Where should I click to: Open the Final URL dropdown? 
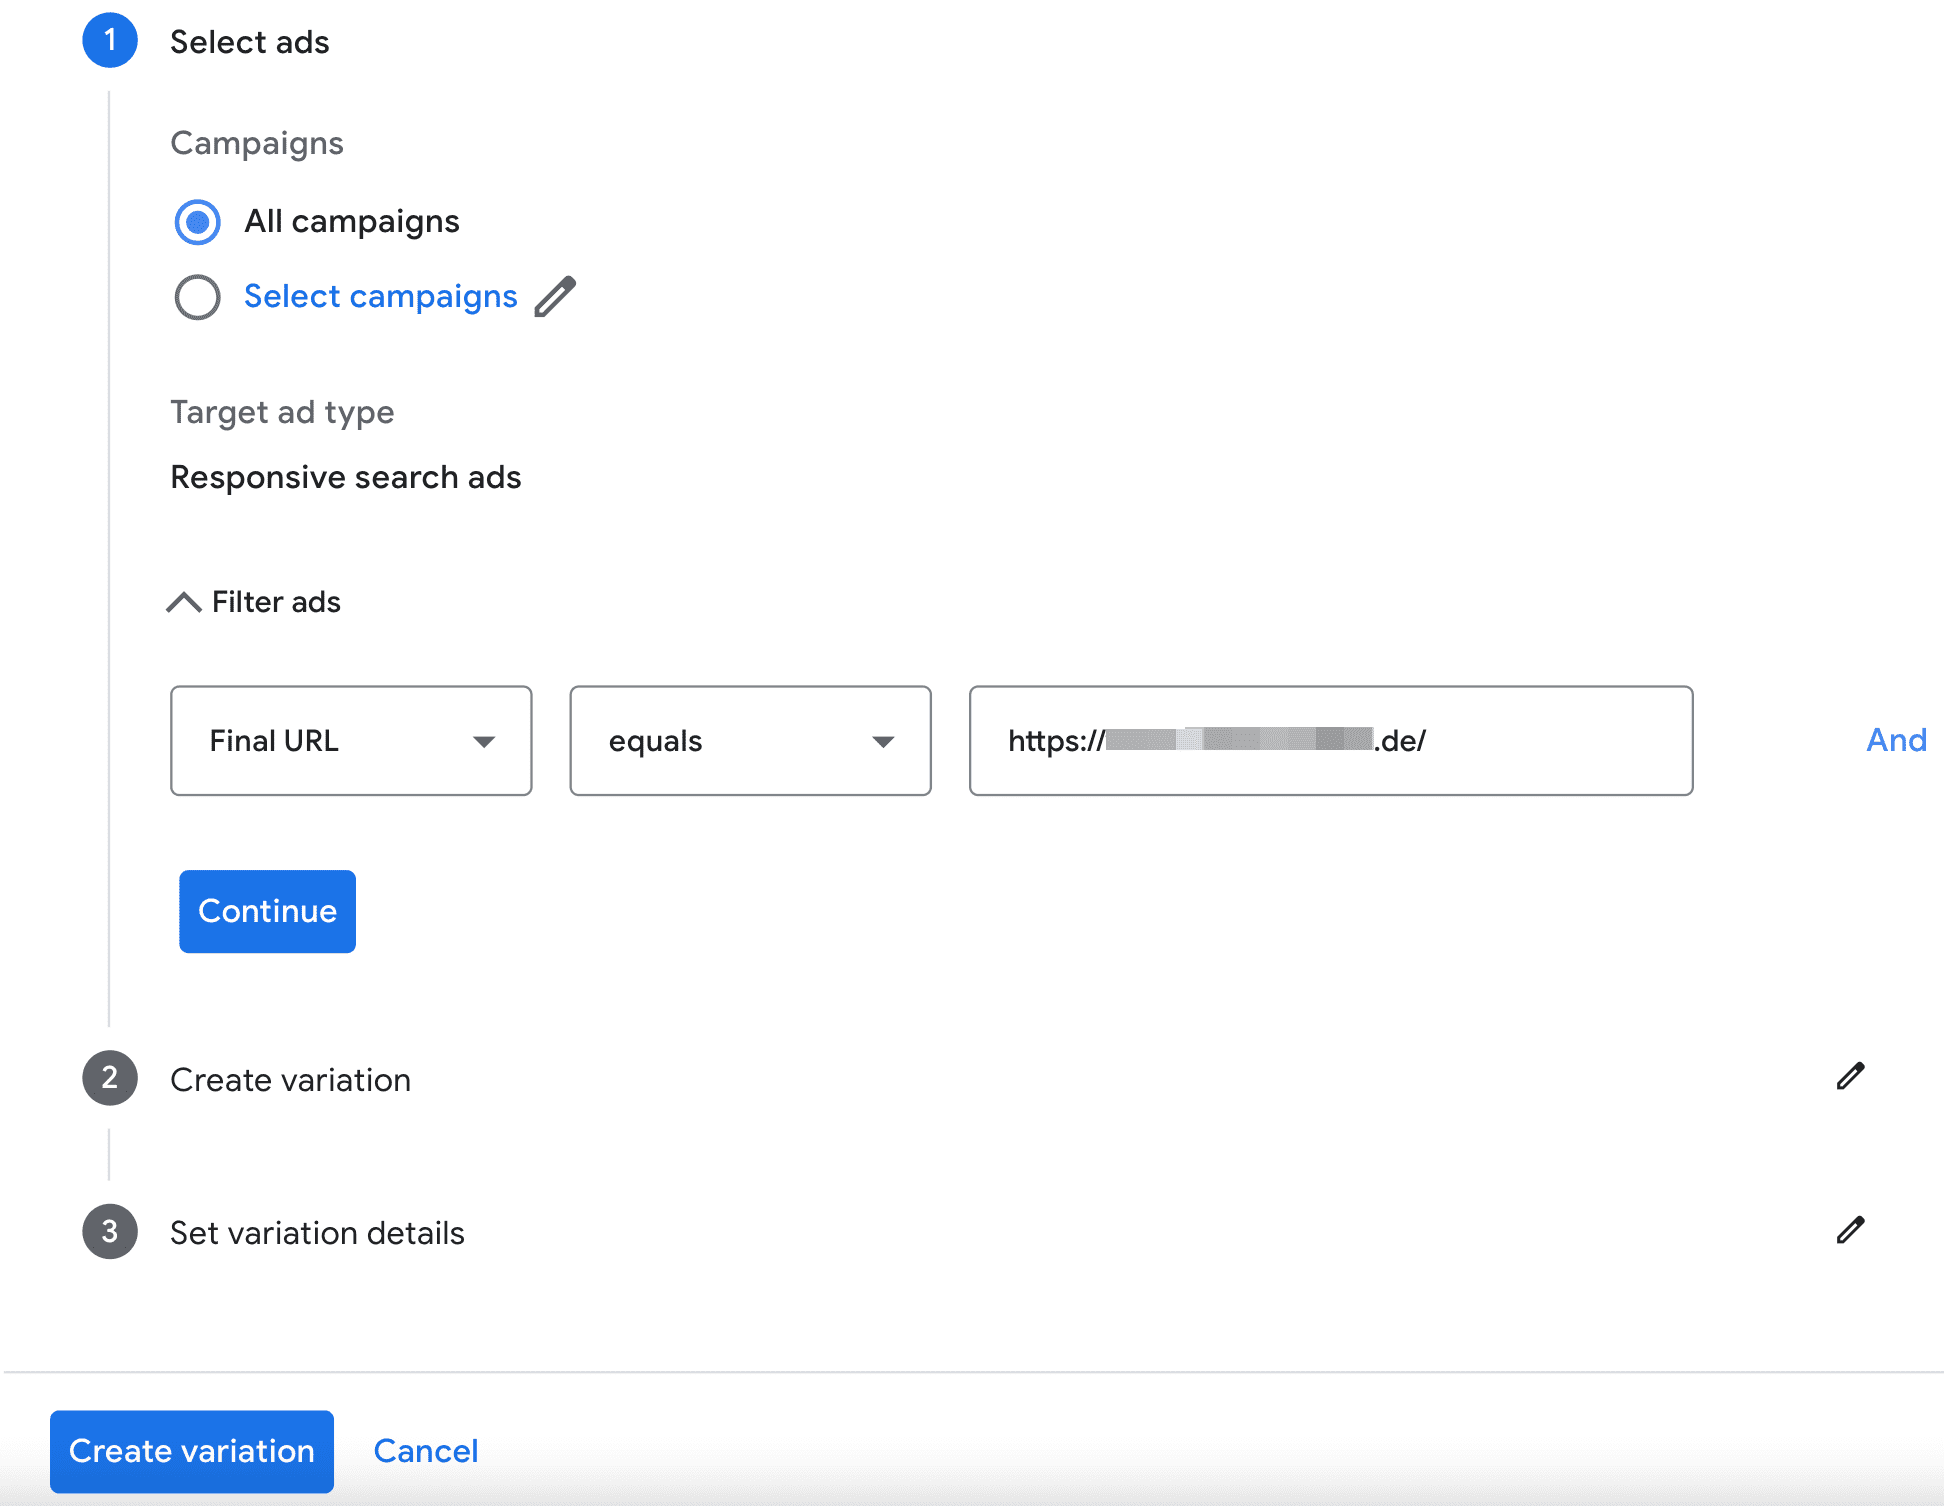[351, 741]
